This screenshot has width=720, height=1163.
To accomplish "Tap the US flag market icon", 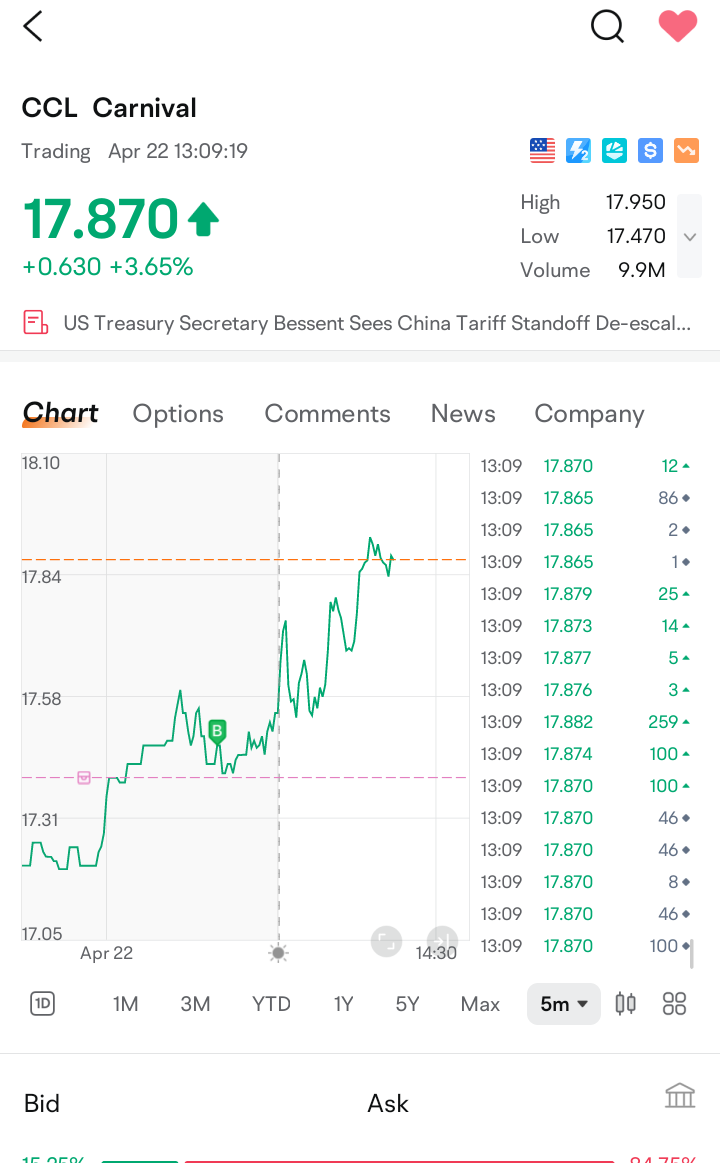I will 542,151.
